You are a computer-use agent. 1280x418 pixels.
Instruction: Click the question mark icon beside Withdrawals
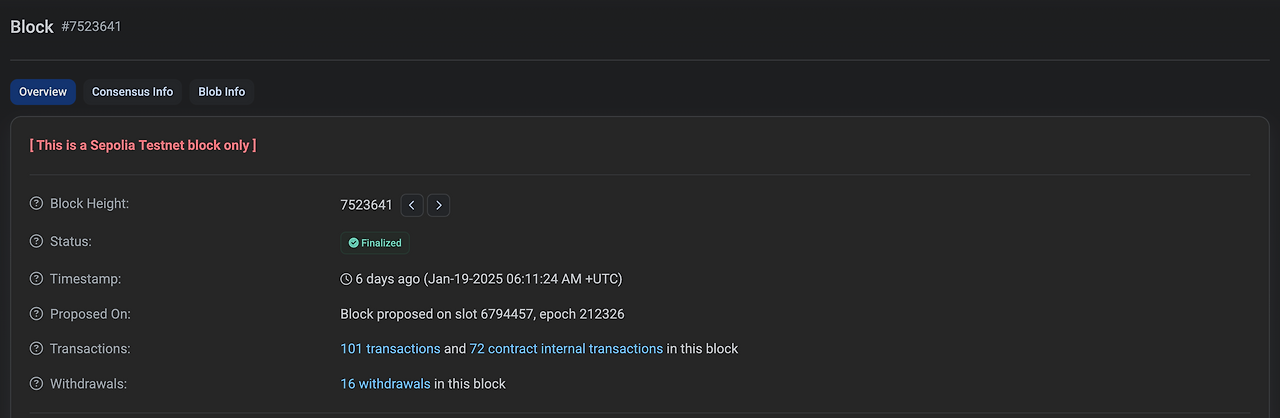(x=37, y=384)
